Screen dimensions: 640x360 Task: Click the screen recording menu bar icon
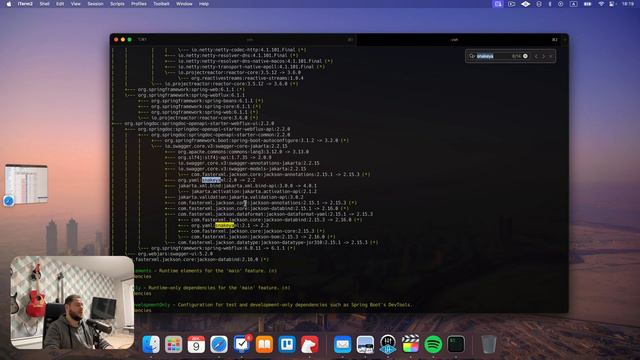pos(511,4)
